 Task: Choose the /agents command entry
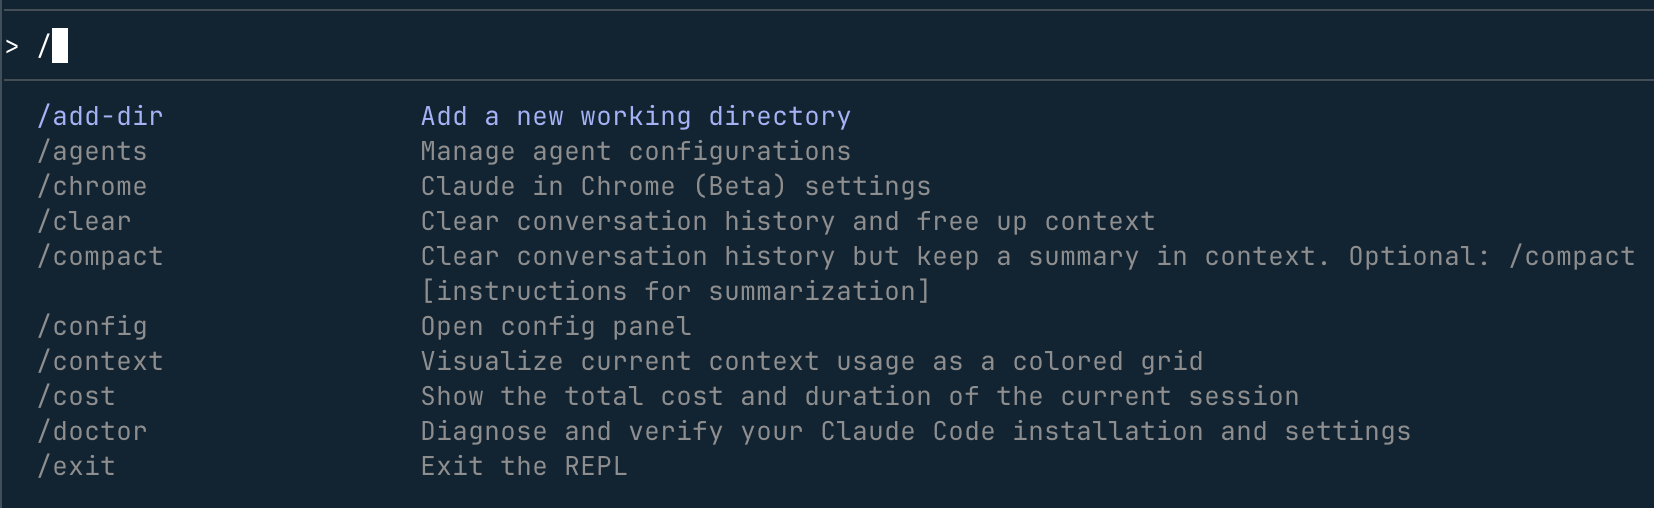point(92,152)
